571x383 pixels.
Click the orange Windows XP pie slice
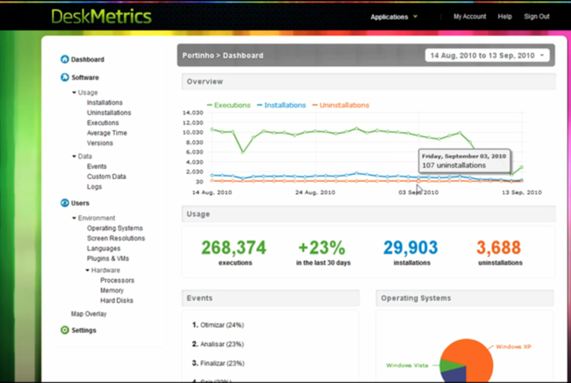[473, 359]
